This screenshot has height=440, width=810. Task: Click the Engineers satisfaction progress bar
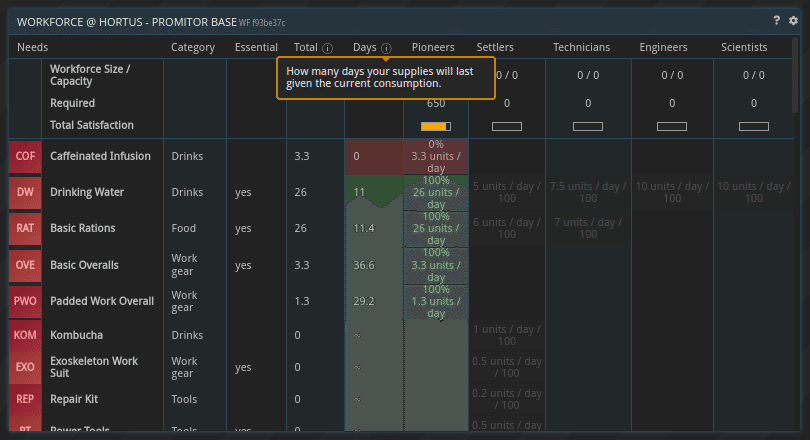tap(672, 127)
